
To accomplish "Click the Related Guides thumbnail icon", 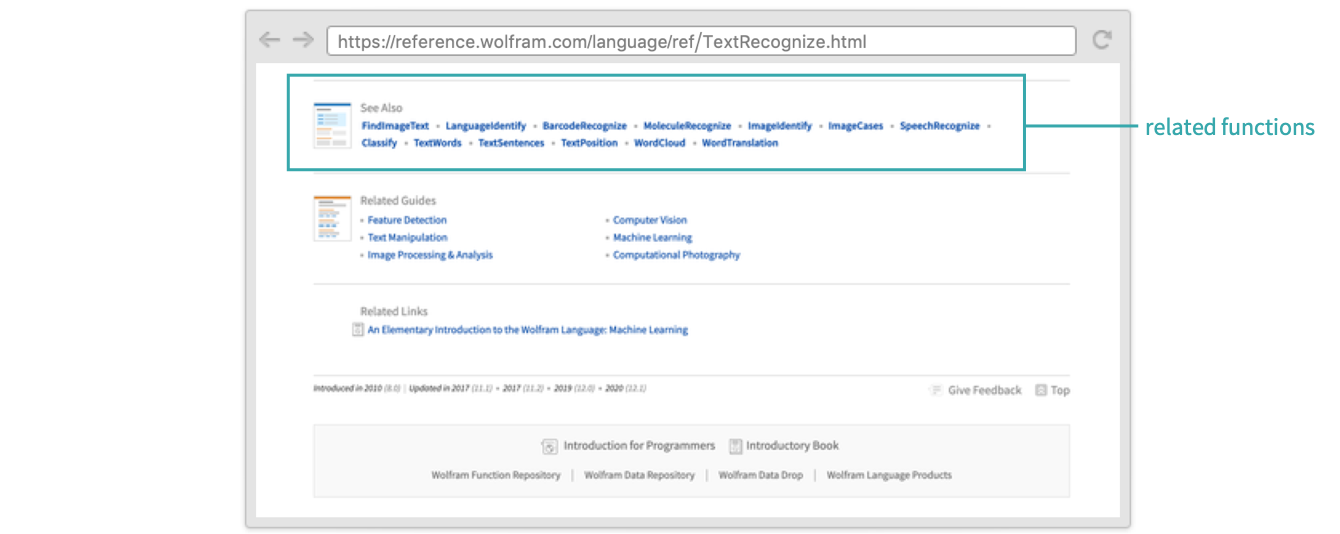I will pos(332,219).
